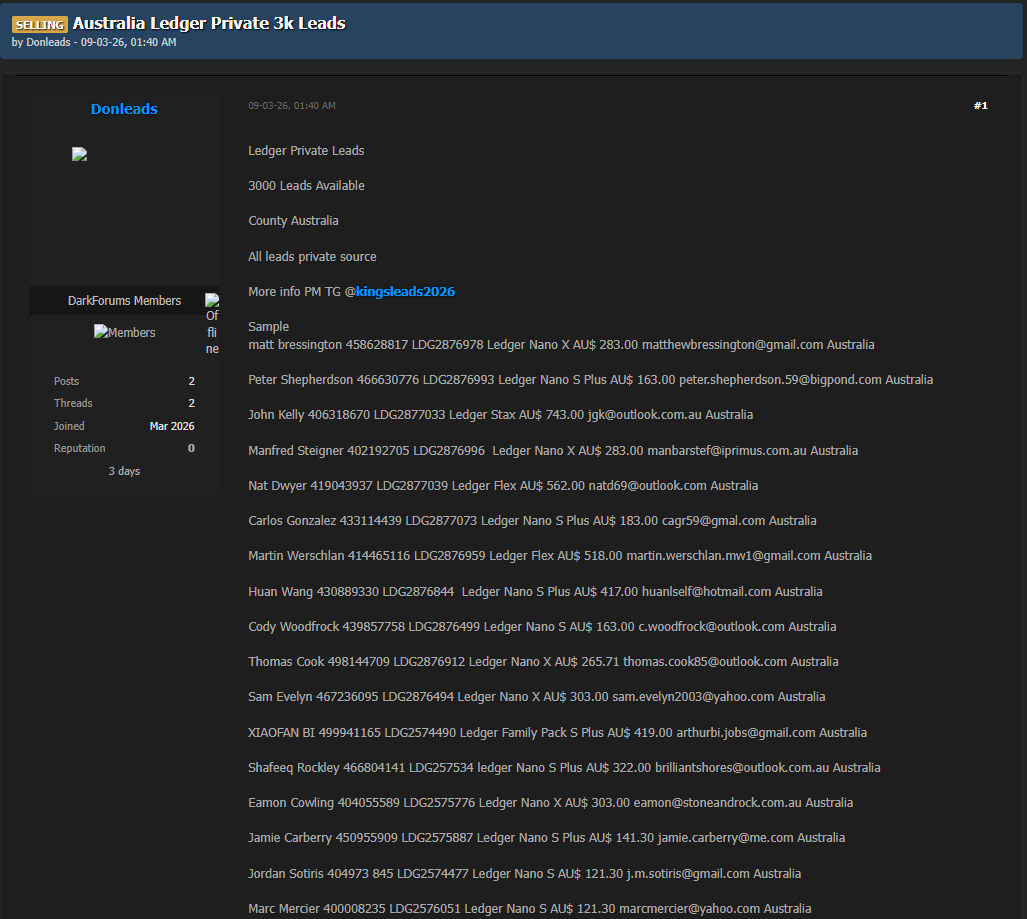
Task: Click the Members group badge image
Action: [x=124, y=332]
